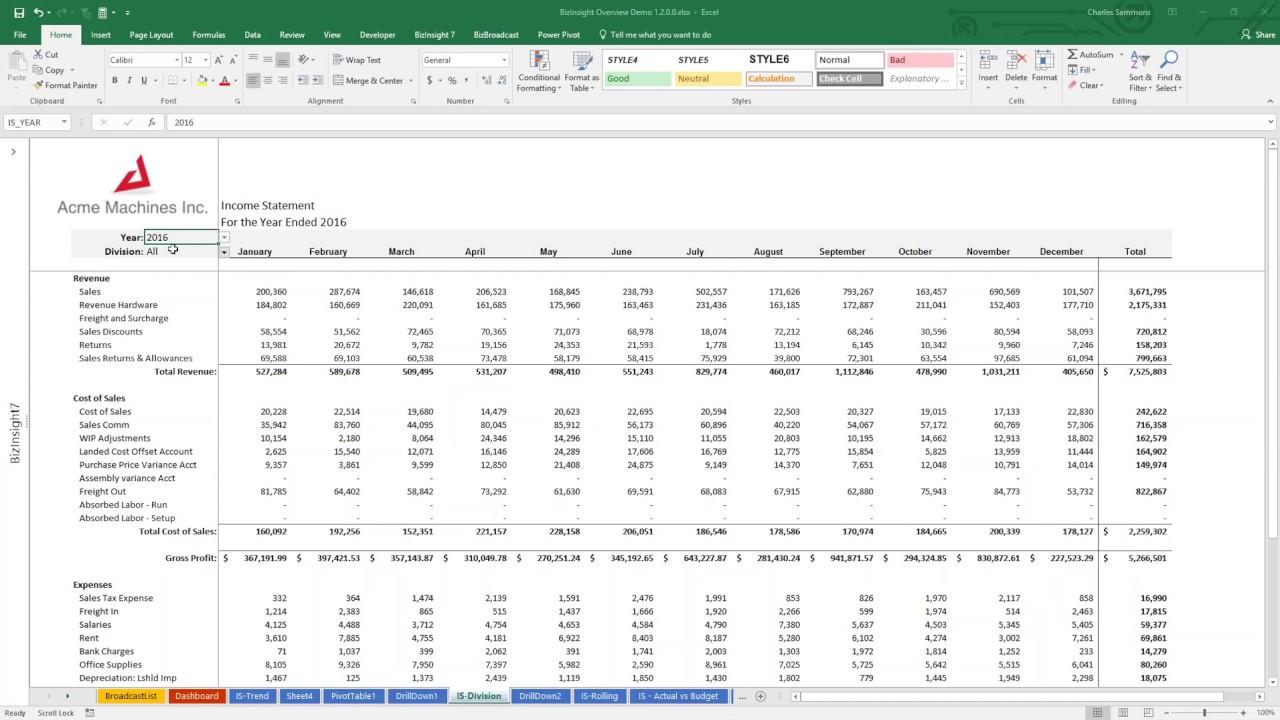The image size is (1280, 720).
Task: Click the Format Painter brush icon
Action: (38, 85)
